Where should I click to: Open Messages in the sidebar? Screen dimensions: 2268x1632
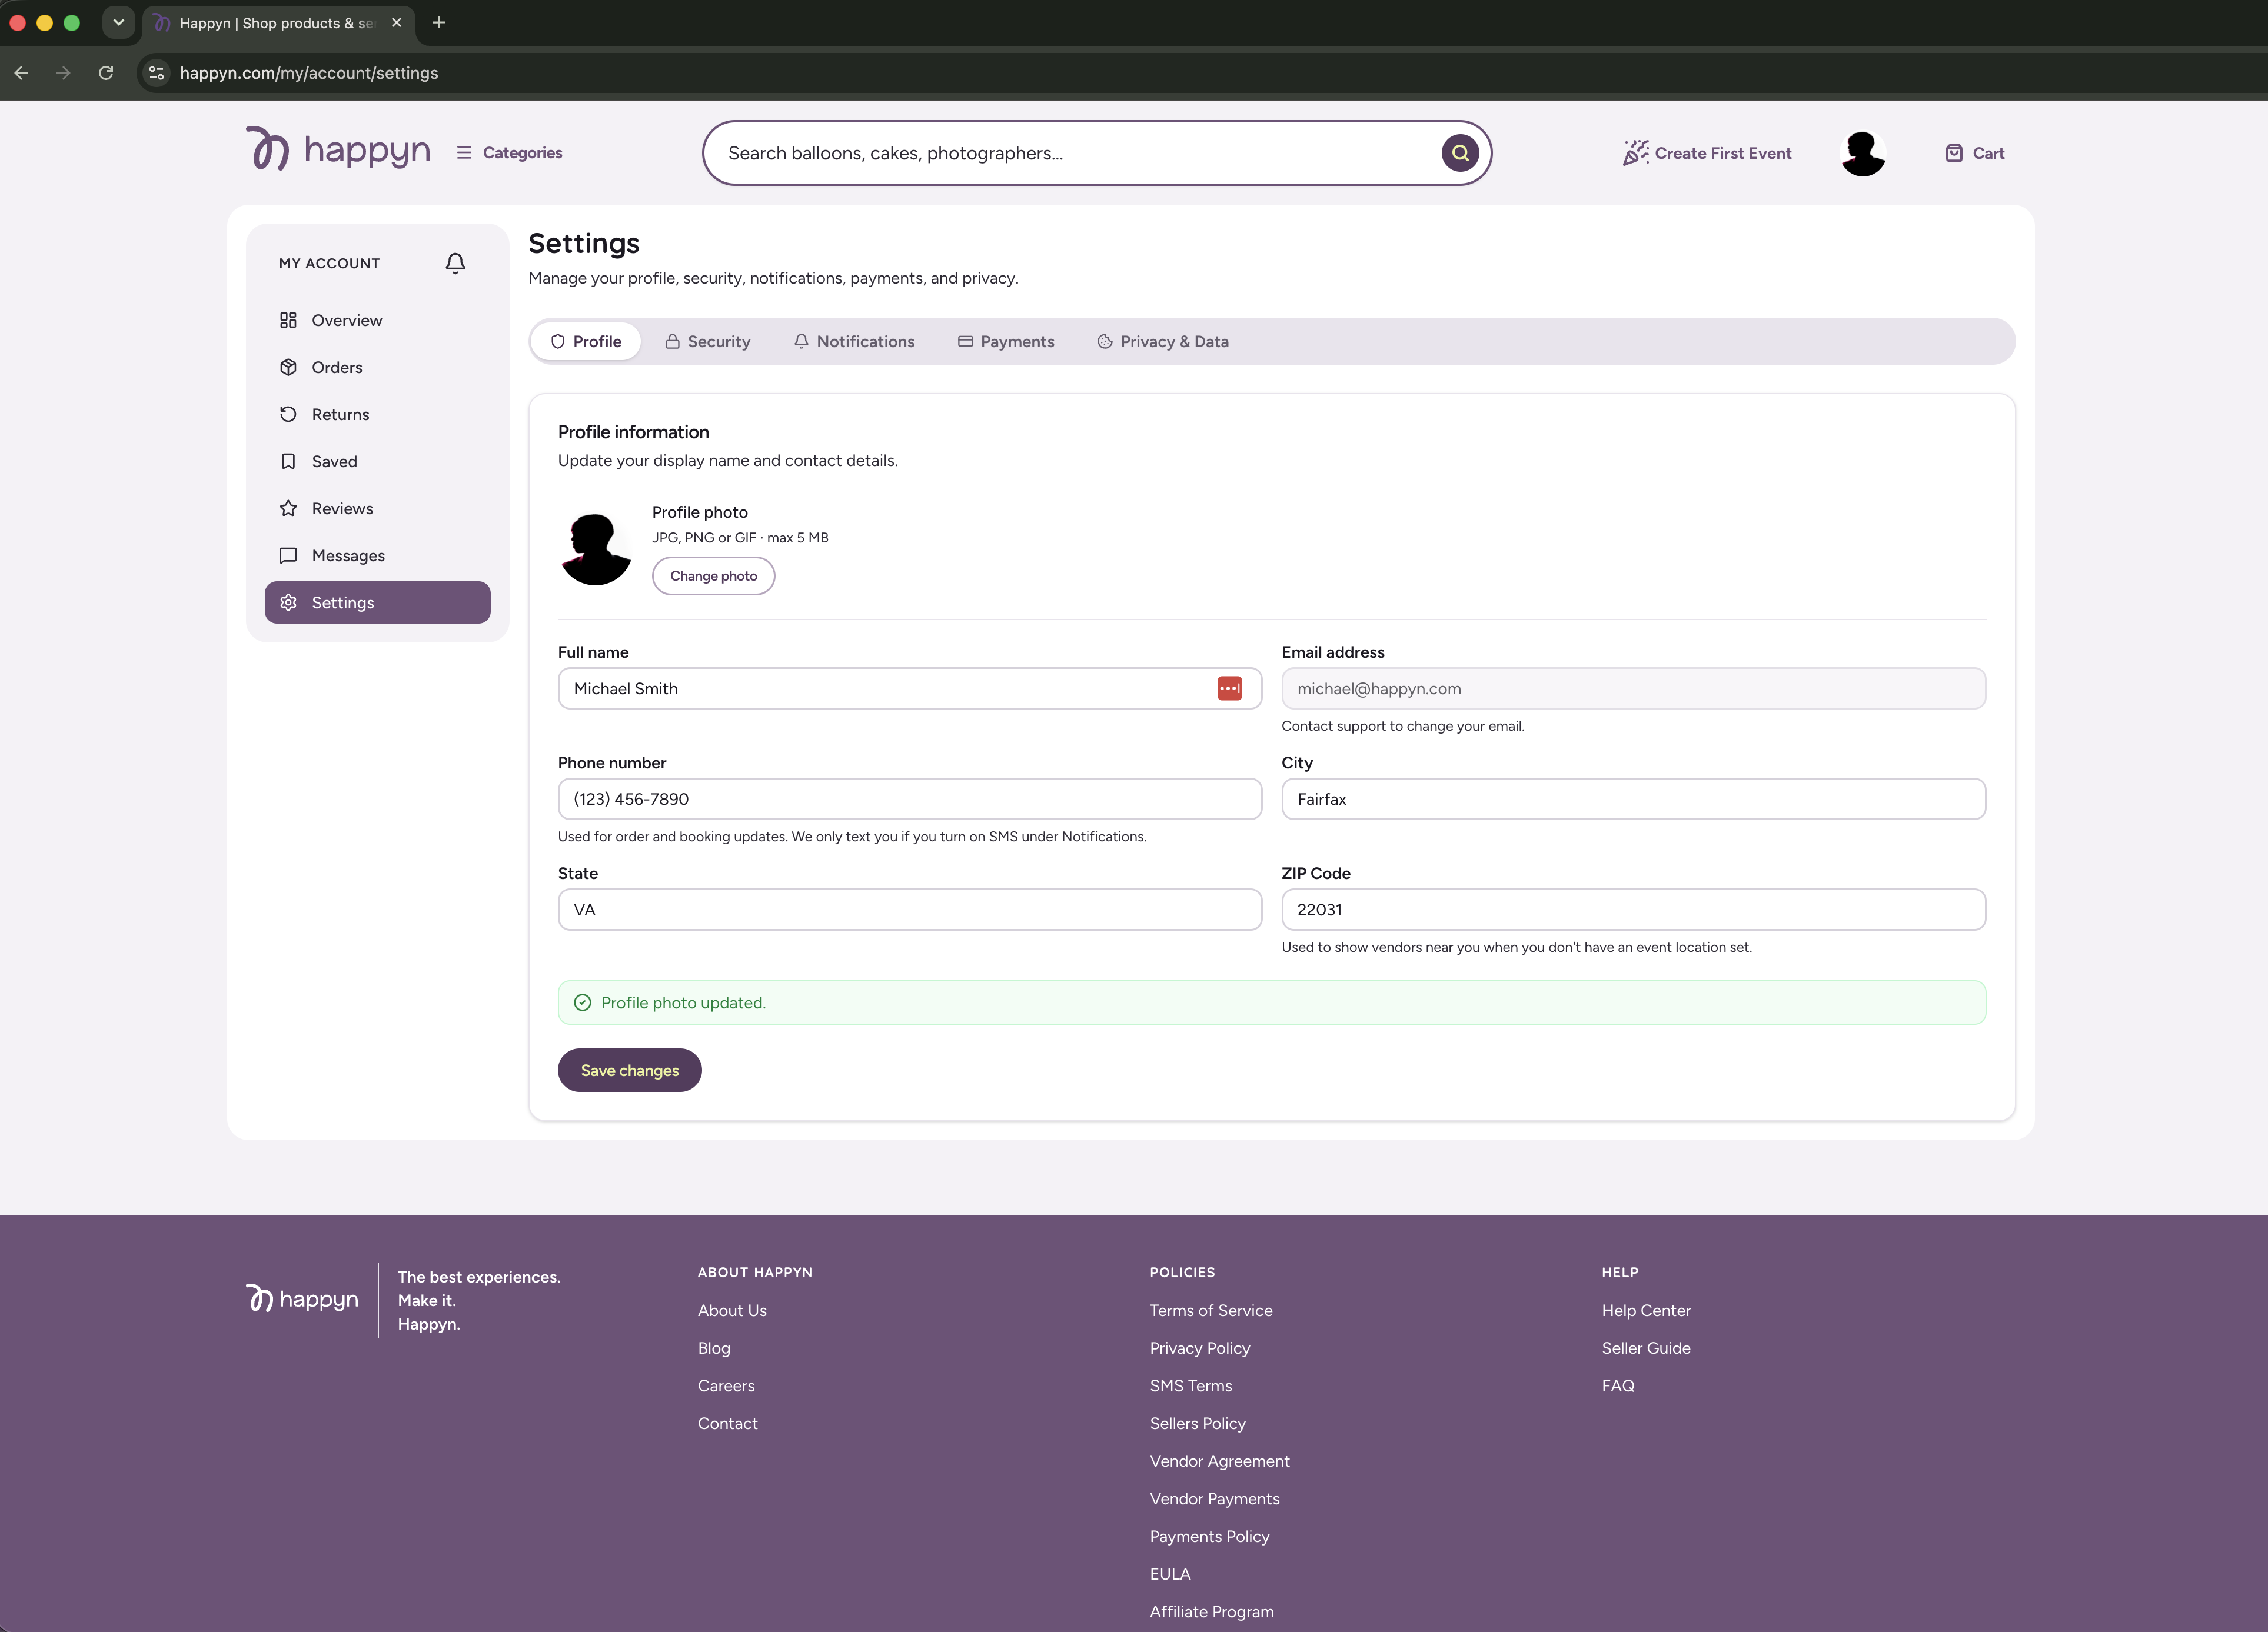click(377, 555)
